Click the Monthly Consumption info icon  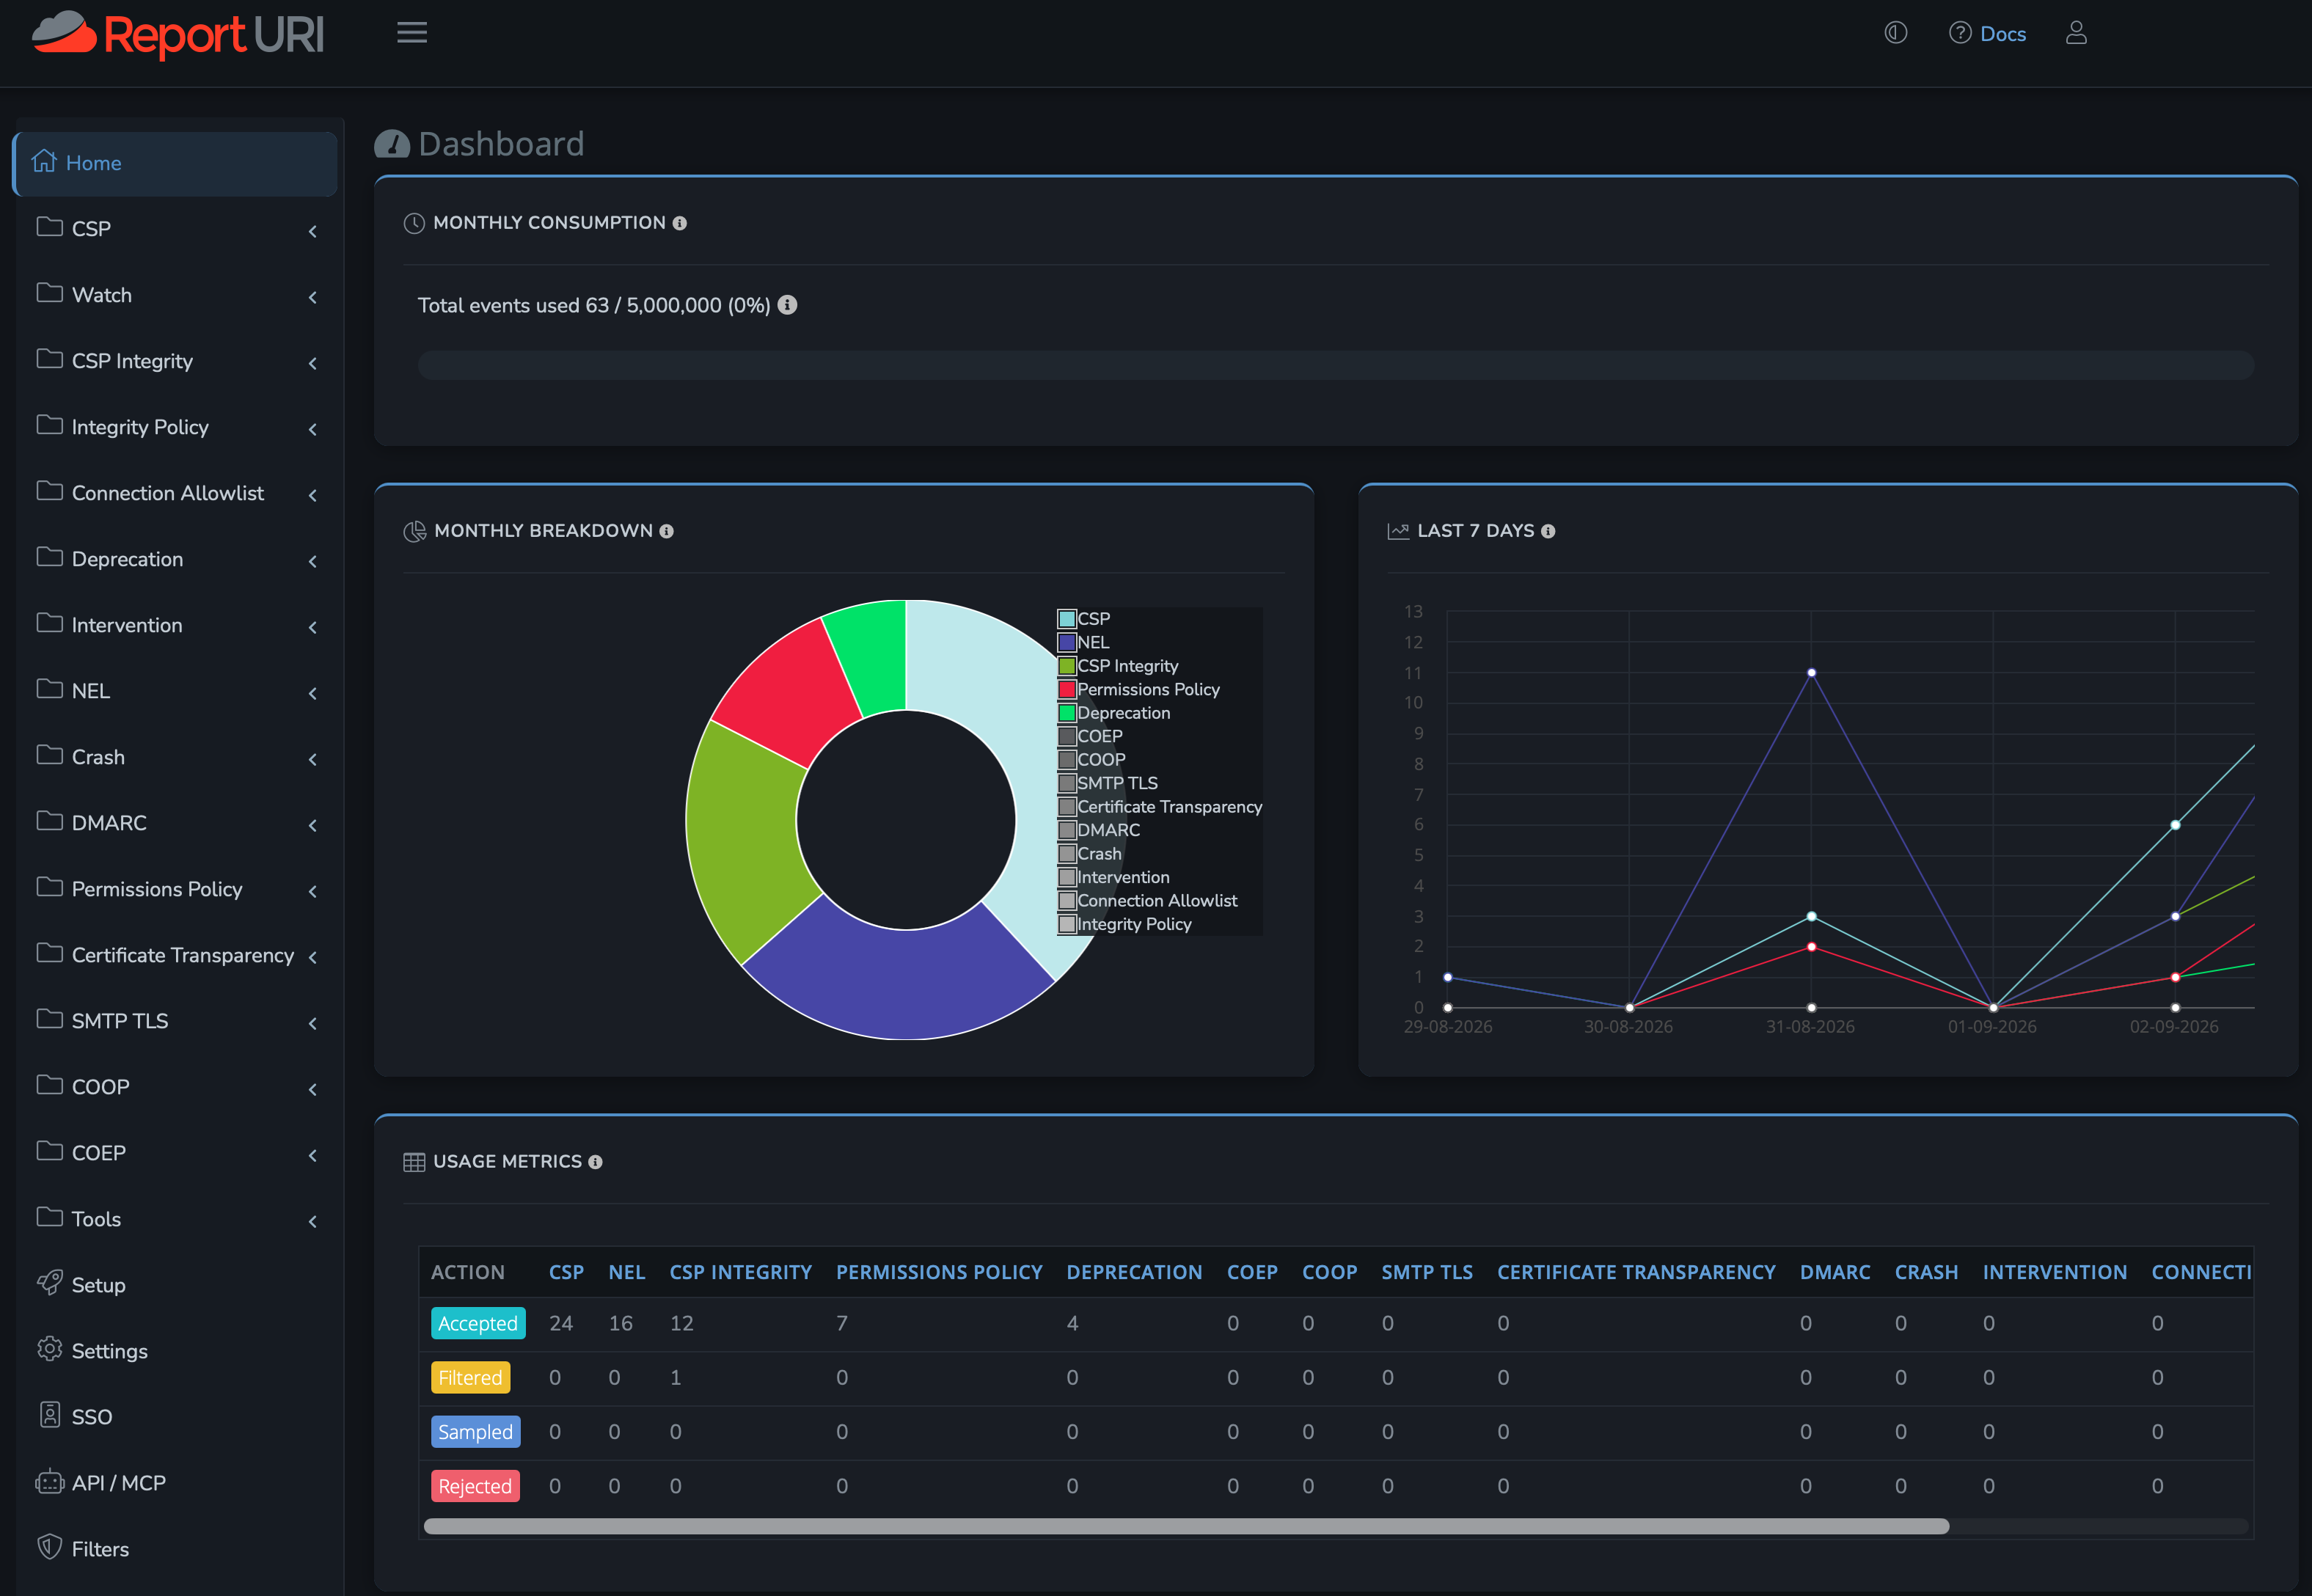(680, 223)
